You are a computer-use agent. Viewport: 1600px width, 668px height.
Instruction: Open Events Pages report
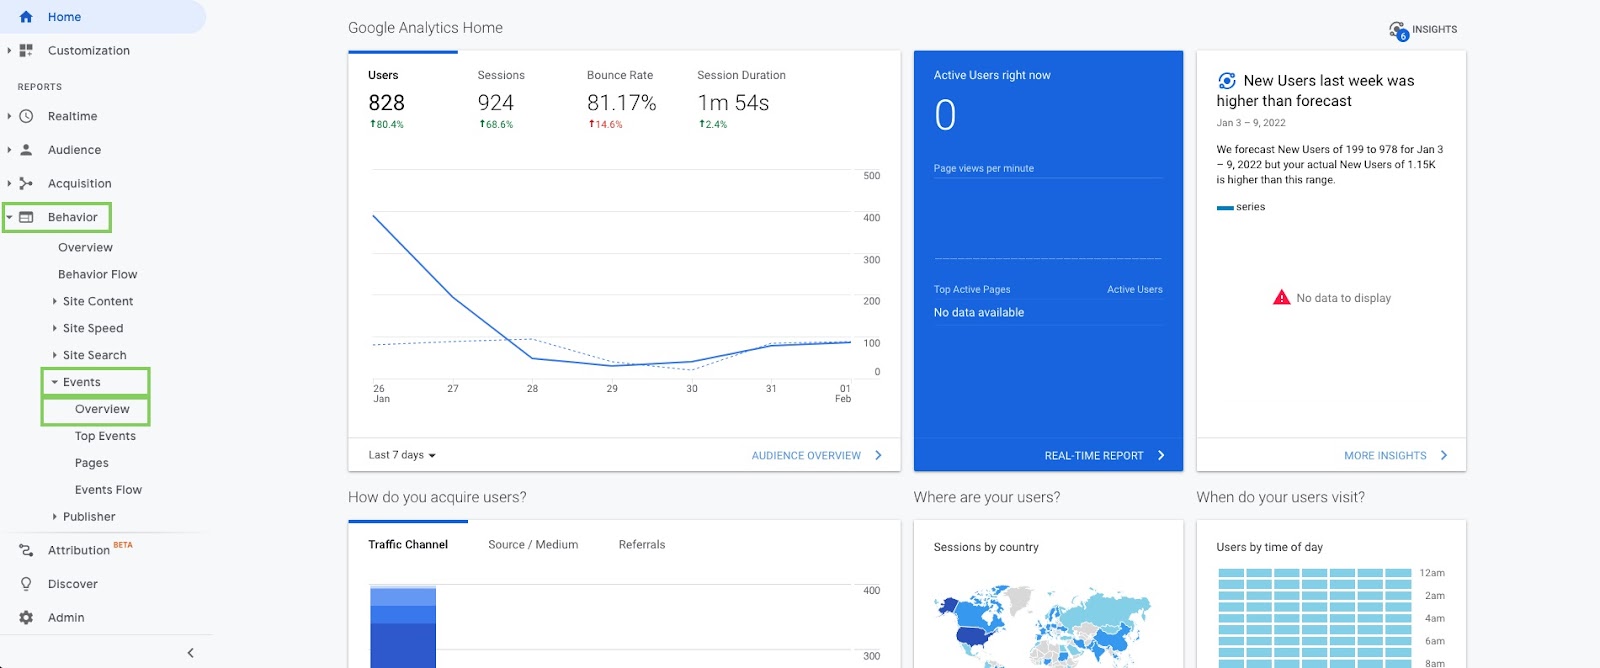pyautogui.click(x=91, y=463)
